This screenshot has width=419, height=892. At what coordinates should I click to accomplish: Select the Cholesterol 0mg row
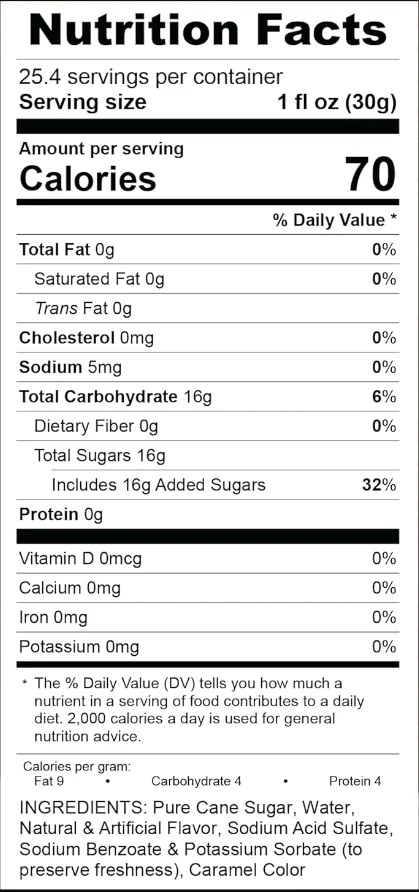coord(208,338)
